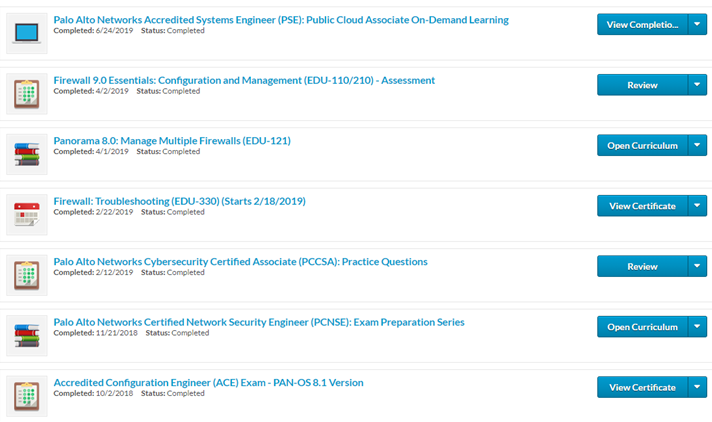Expand dropdown arrow beside Panorama Open Curriculum
Image resolution: width=712 pixels, height=422 pixels.
pos(698,146)
